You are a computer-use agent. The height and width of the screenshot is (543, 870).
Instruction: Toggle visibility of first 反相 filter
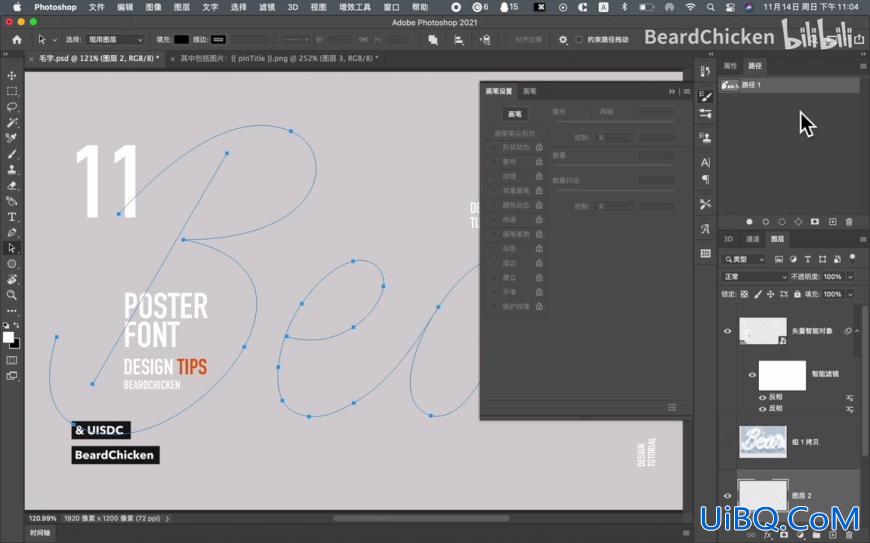[762, 397]
